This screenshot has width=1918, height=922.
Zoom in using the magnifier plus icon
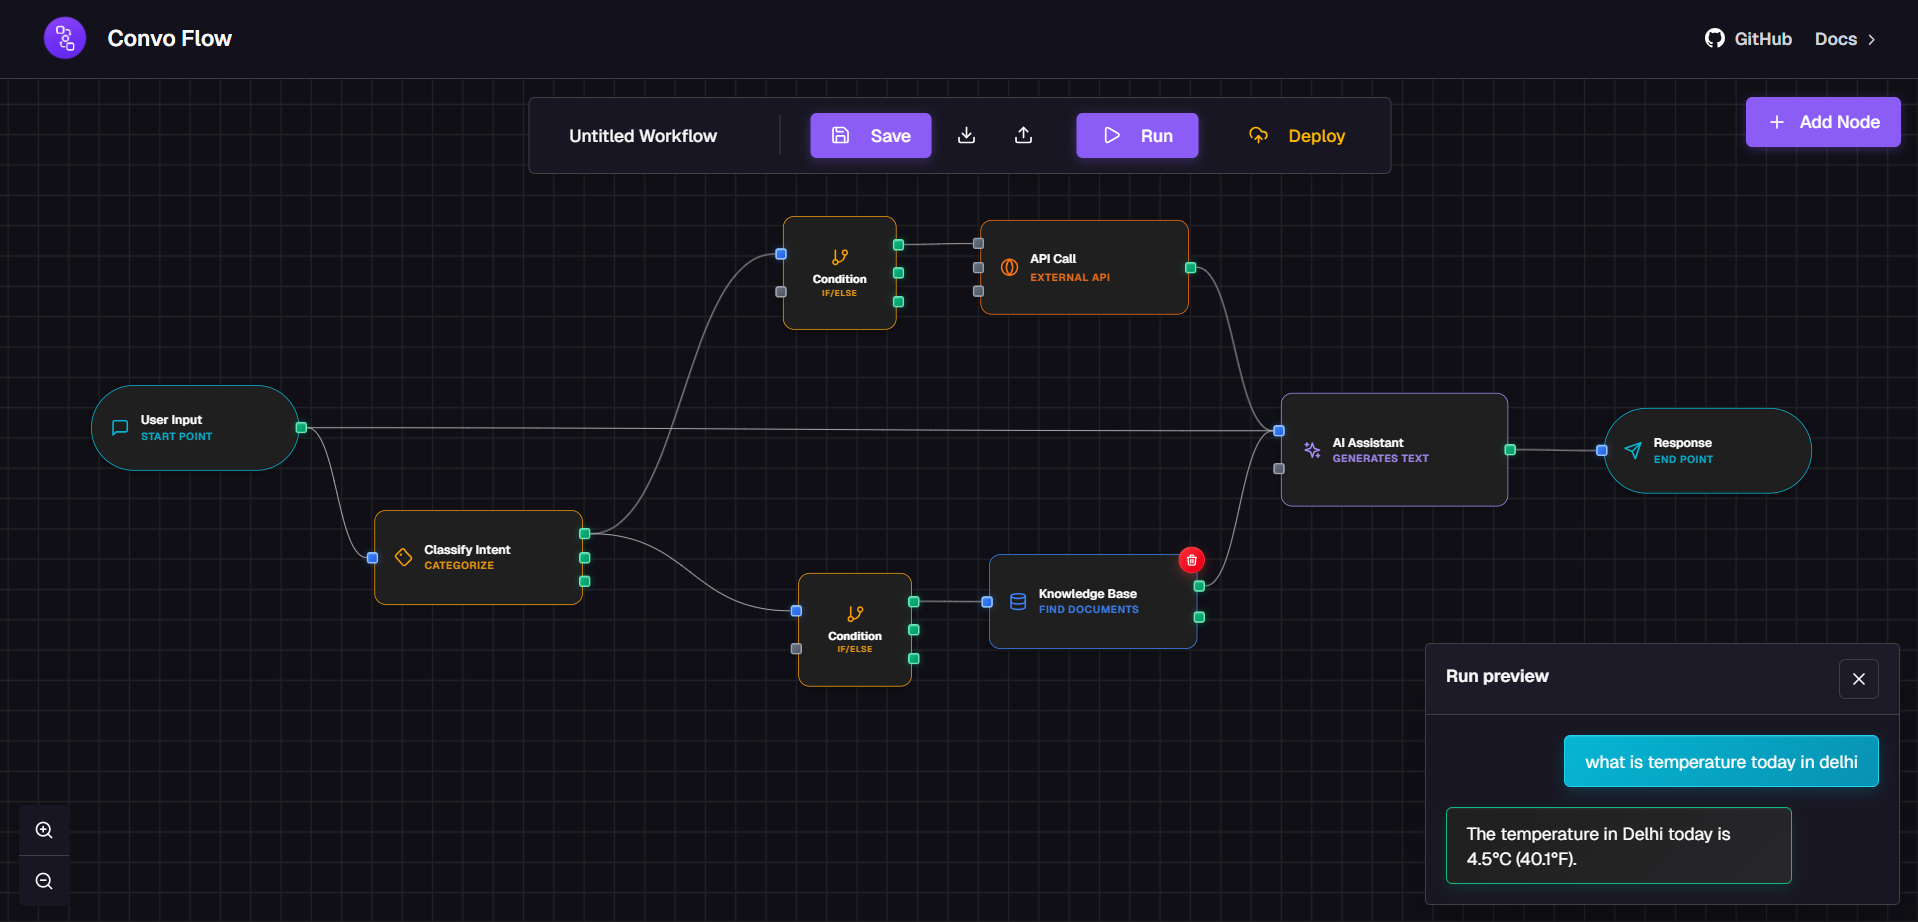[x=43, y=829]
